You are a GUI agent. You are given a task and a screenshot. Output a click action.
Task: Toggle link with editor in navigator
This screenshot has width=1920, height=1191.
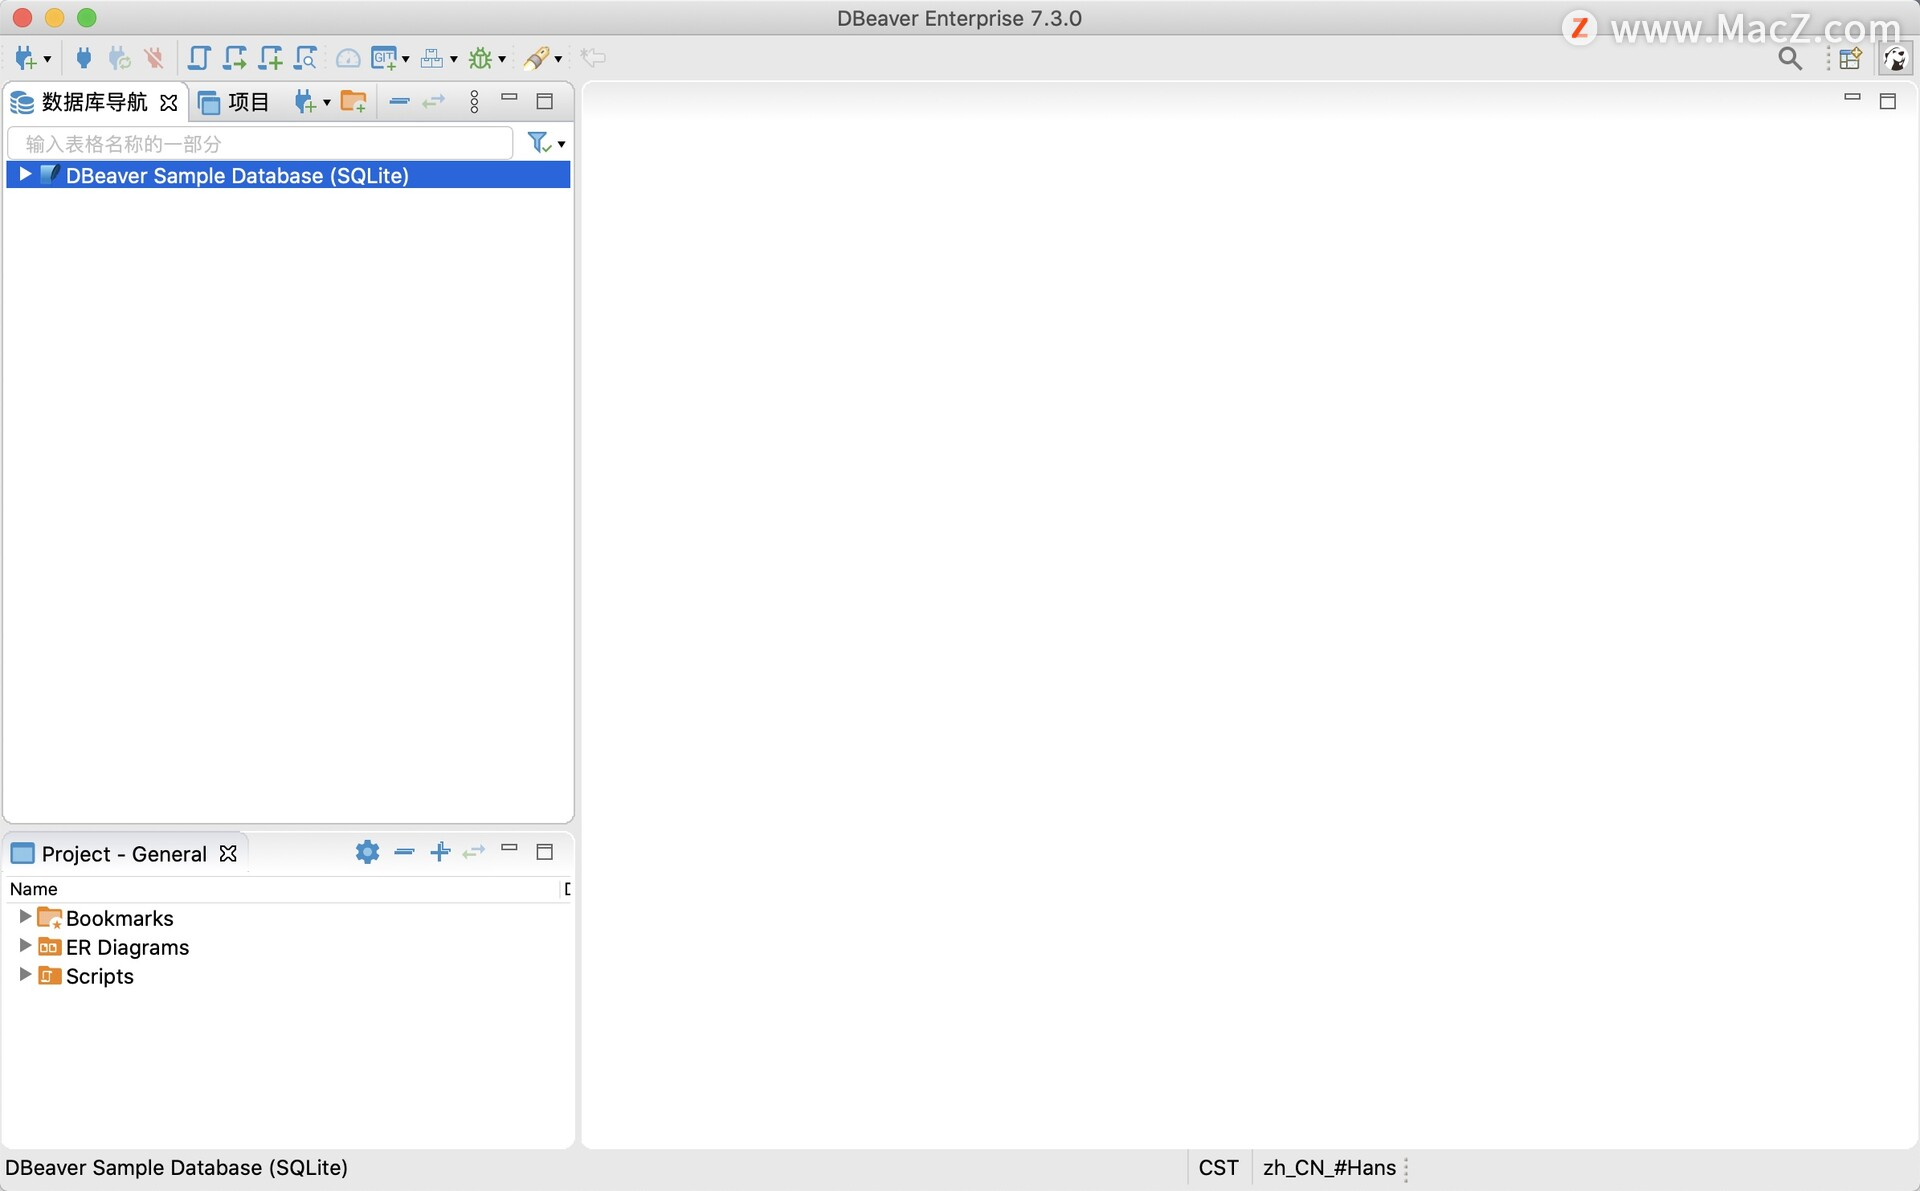[433, 102]
